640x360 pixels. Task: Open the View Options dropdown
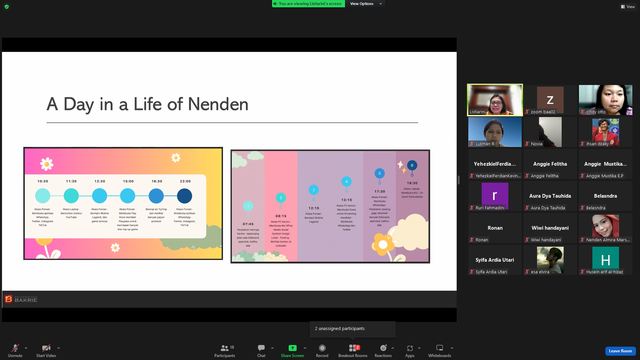click(x=366, y=4)
